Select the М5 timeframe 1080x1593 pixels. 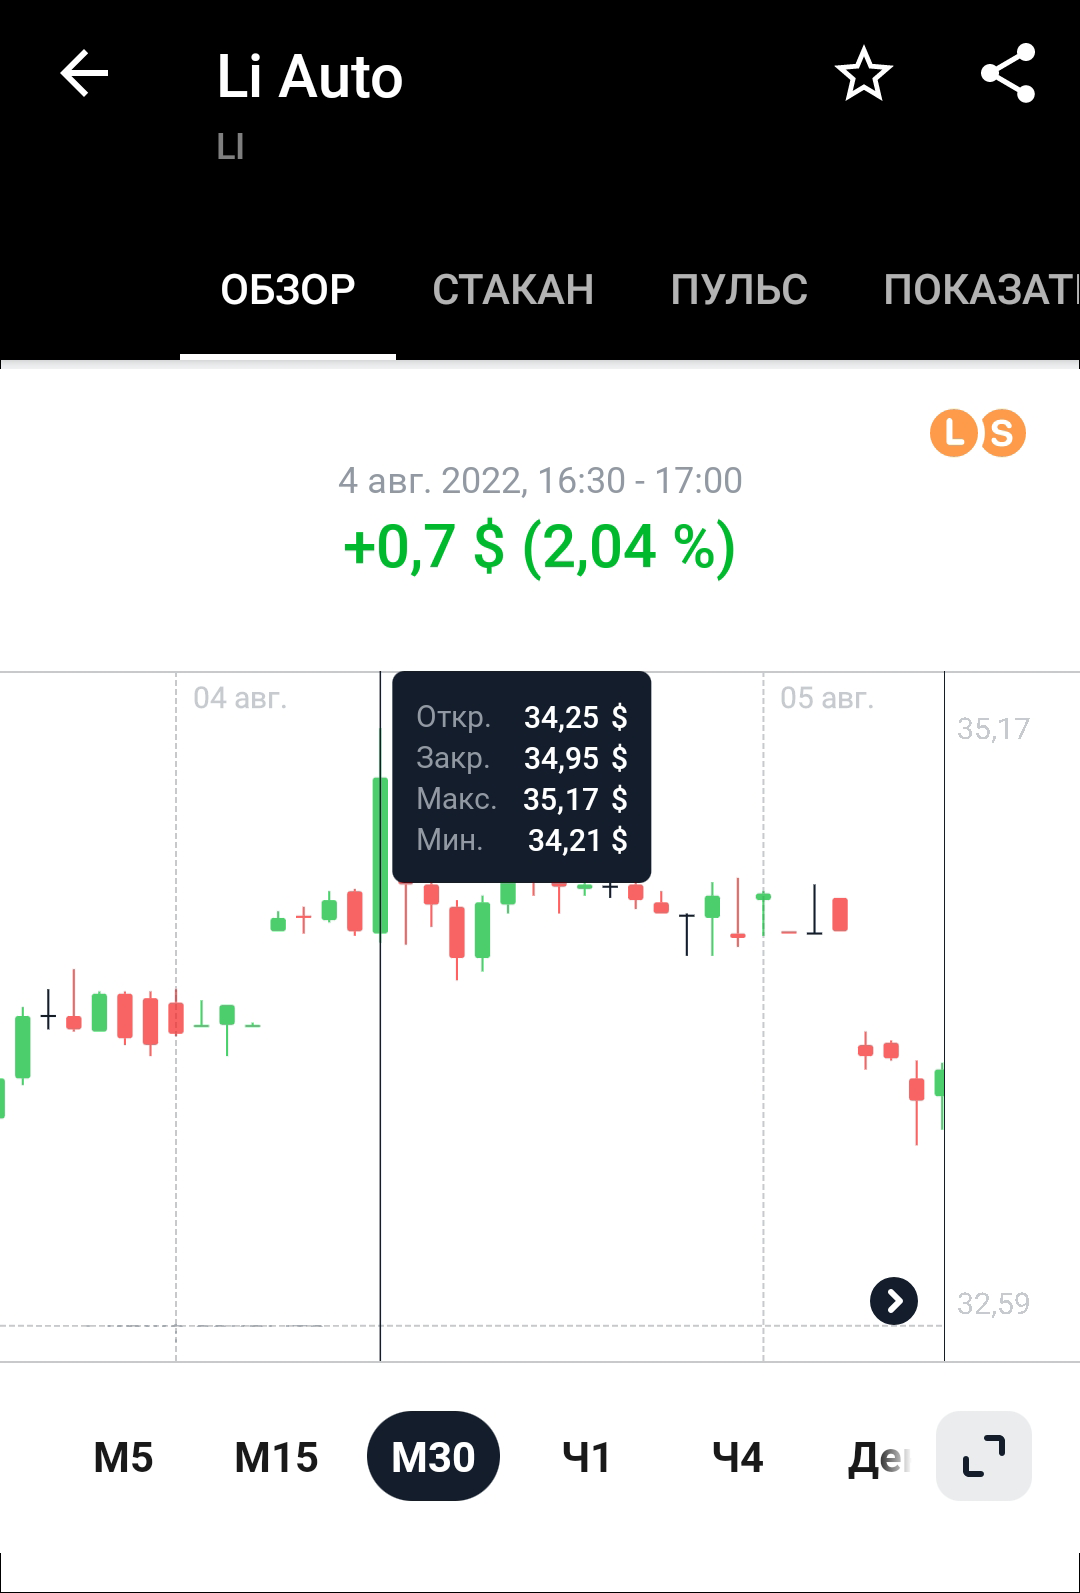click(123, 1457)
